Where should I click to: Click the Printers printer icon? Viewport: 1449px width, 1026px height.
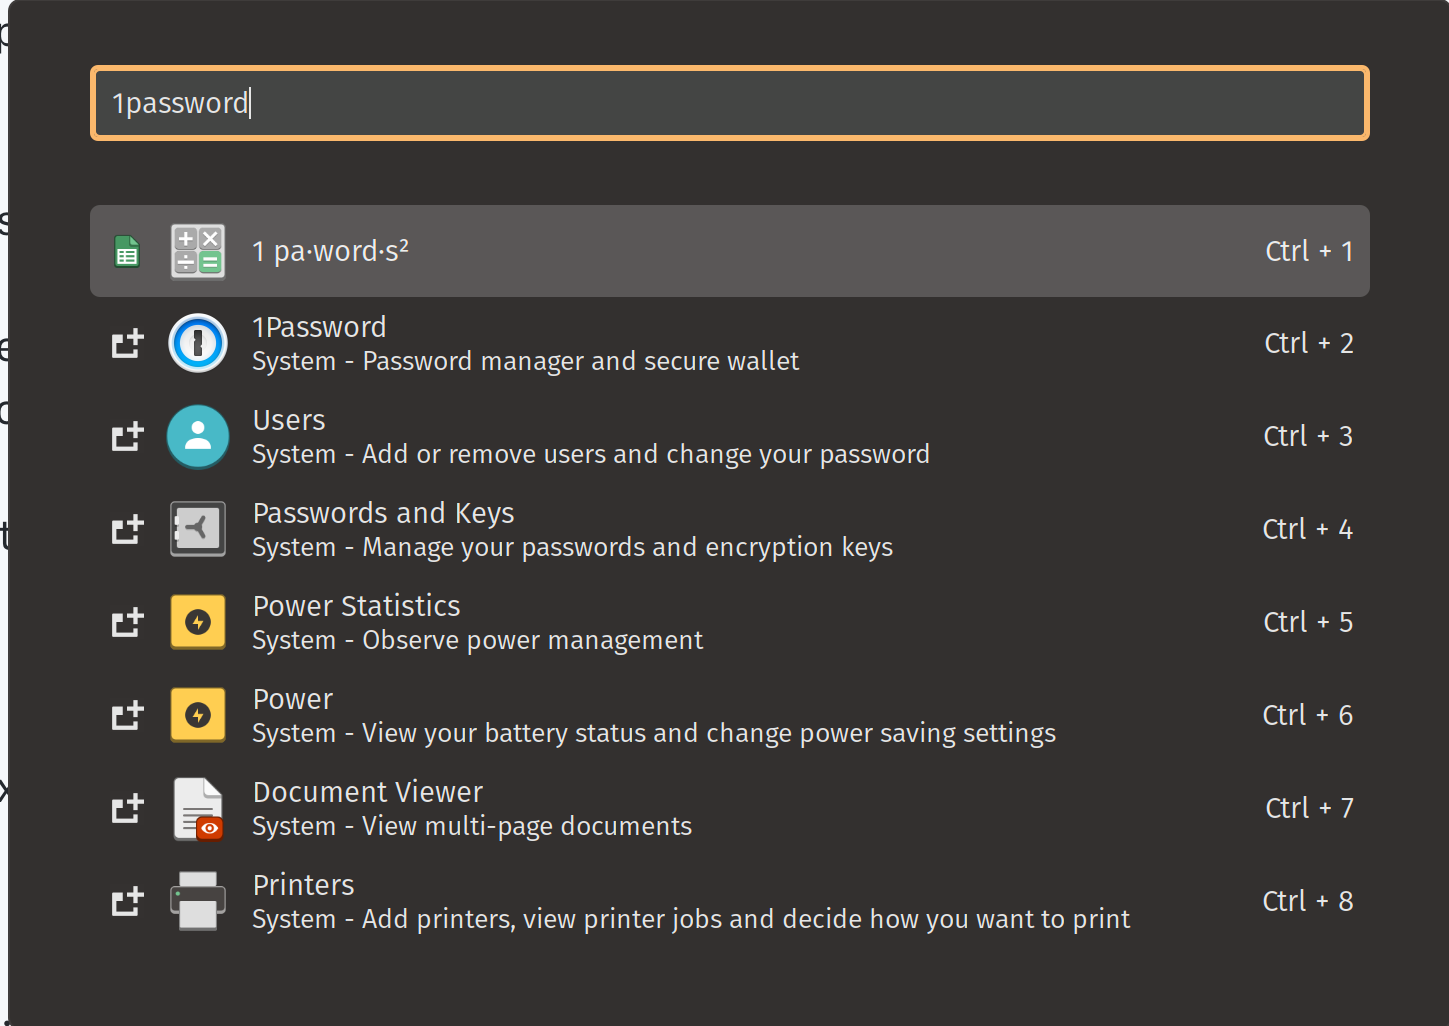pos(198,901)
